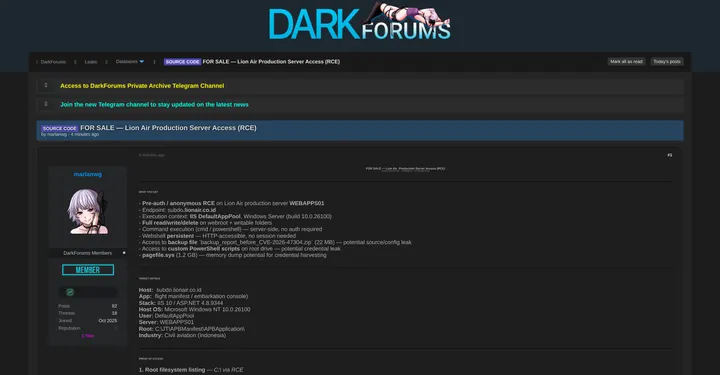
Task: Click the Posts count 82
Action: pos(114,306)
